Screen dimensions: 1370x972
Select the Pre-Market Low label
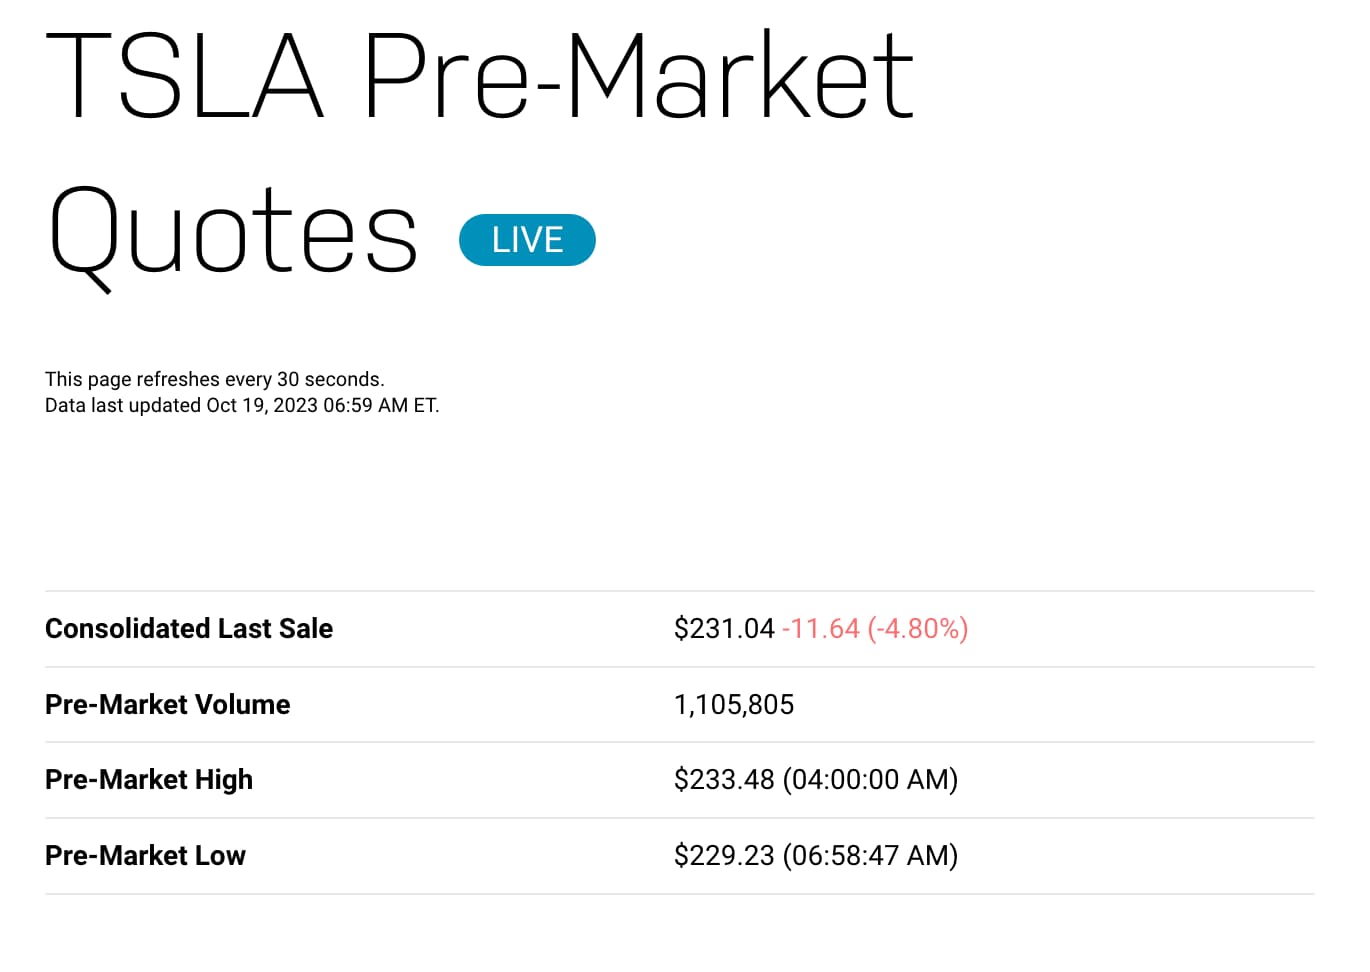coord(145,855)
